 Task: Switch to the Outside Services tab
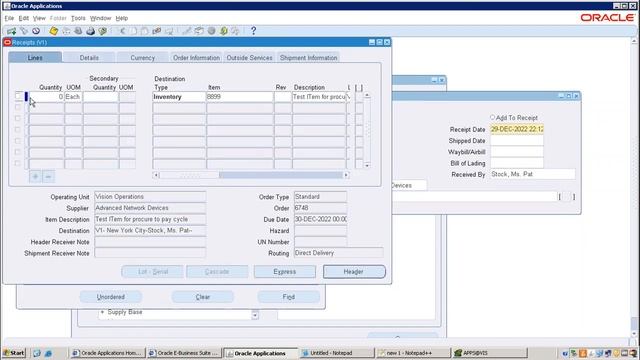tap(249, 58)
